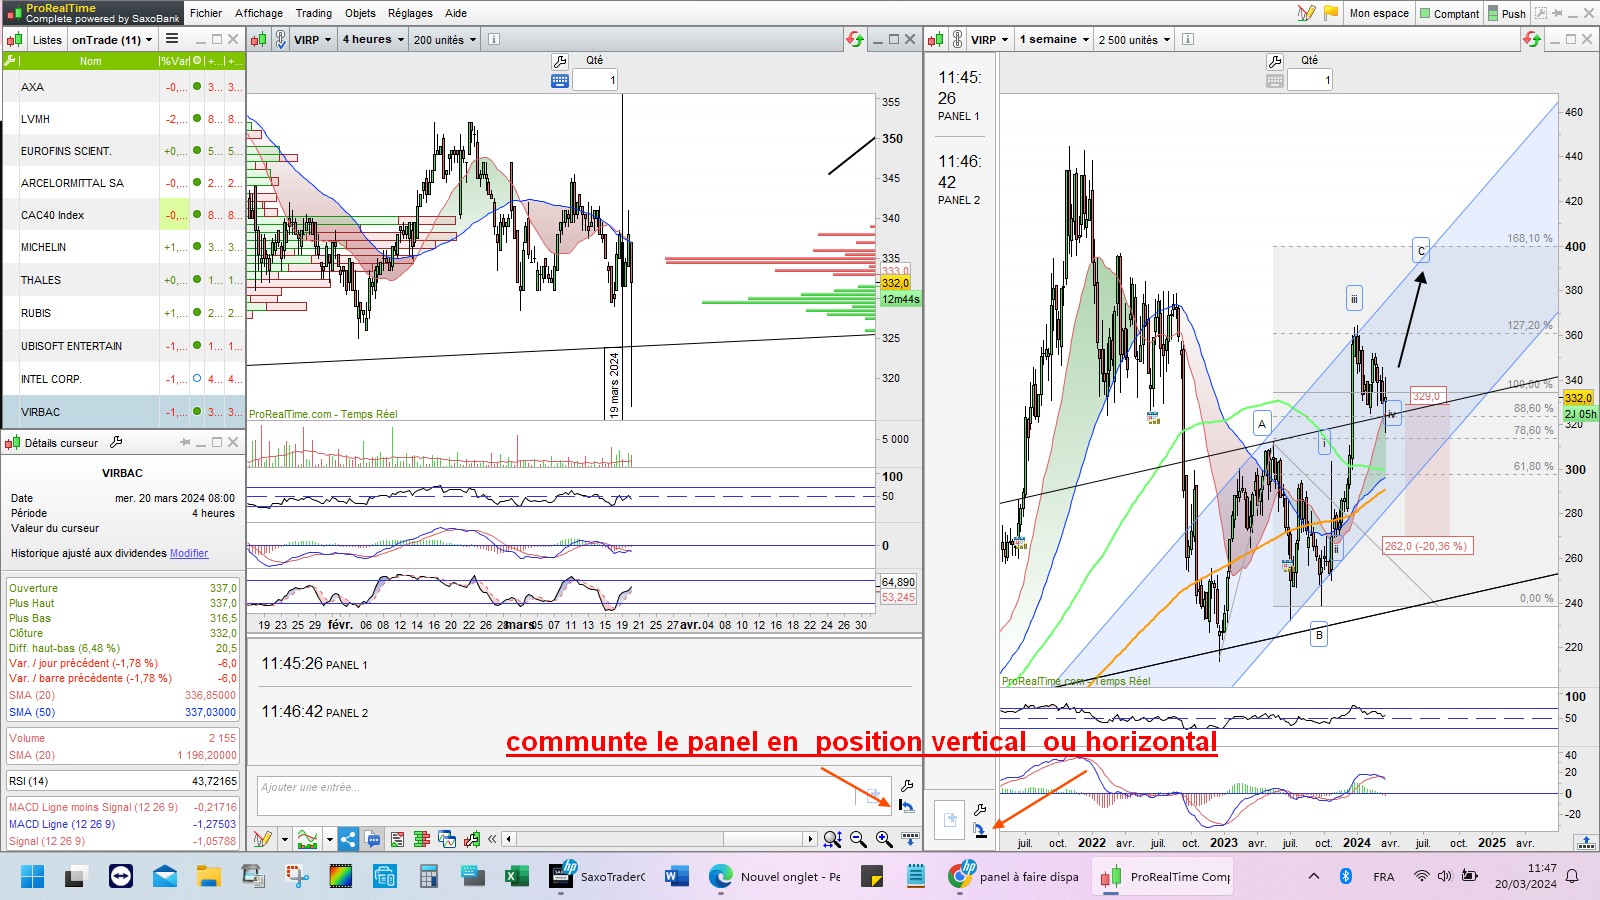Toggle the Comptant mode indicator
Image resolution: width=1600 pixels, height=900 pixels.
point(1449,13)
